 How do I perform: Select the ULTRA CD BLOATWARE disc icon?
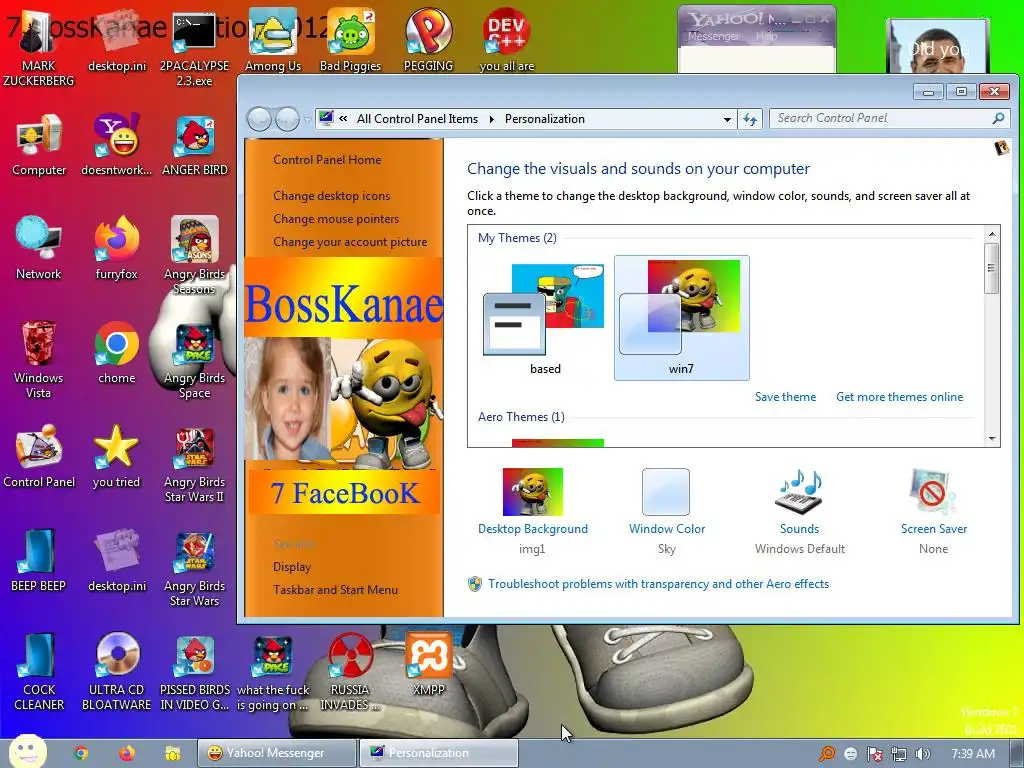click(116, 671)
